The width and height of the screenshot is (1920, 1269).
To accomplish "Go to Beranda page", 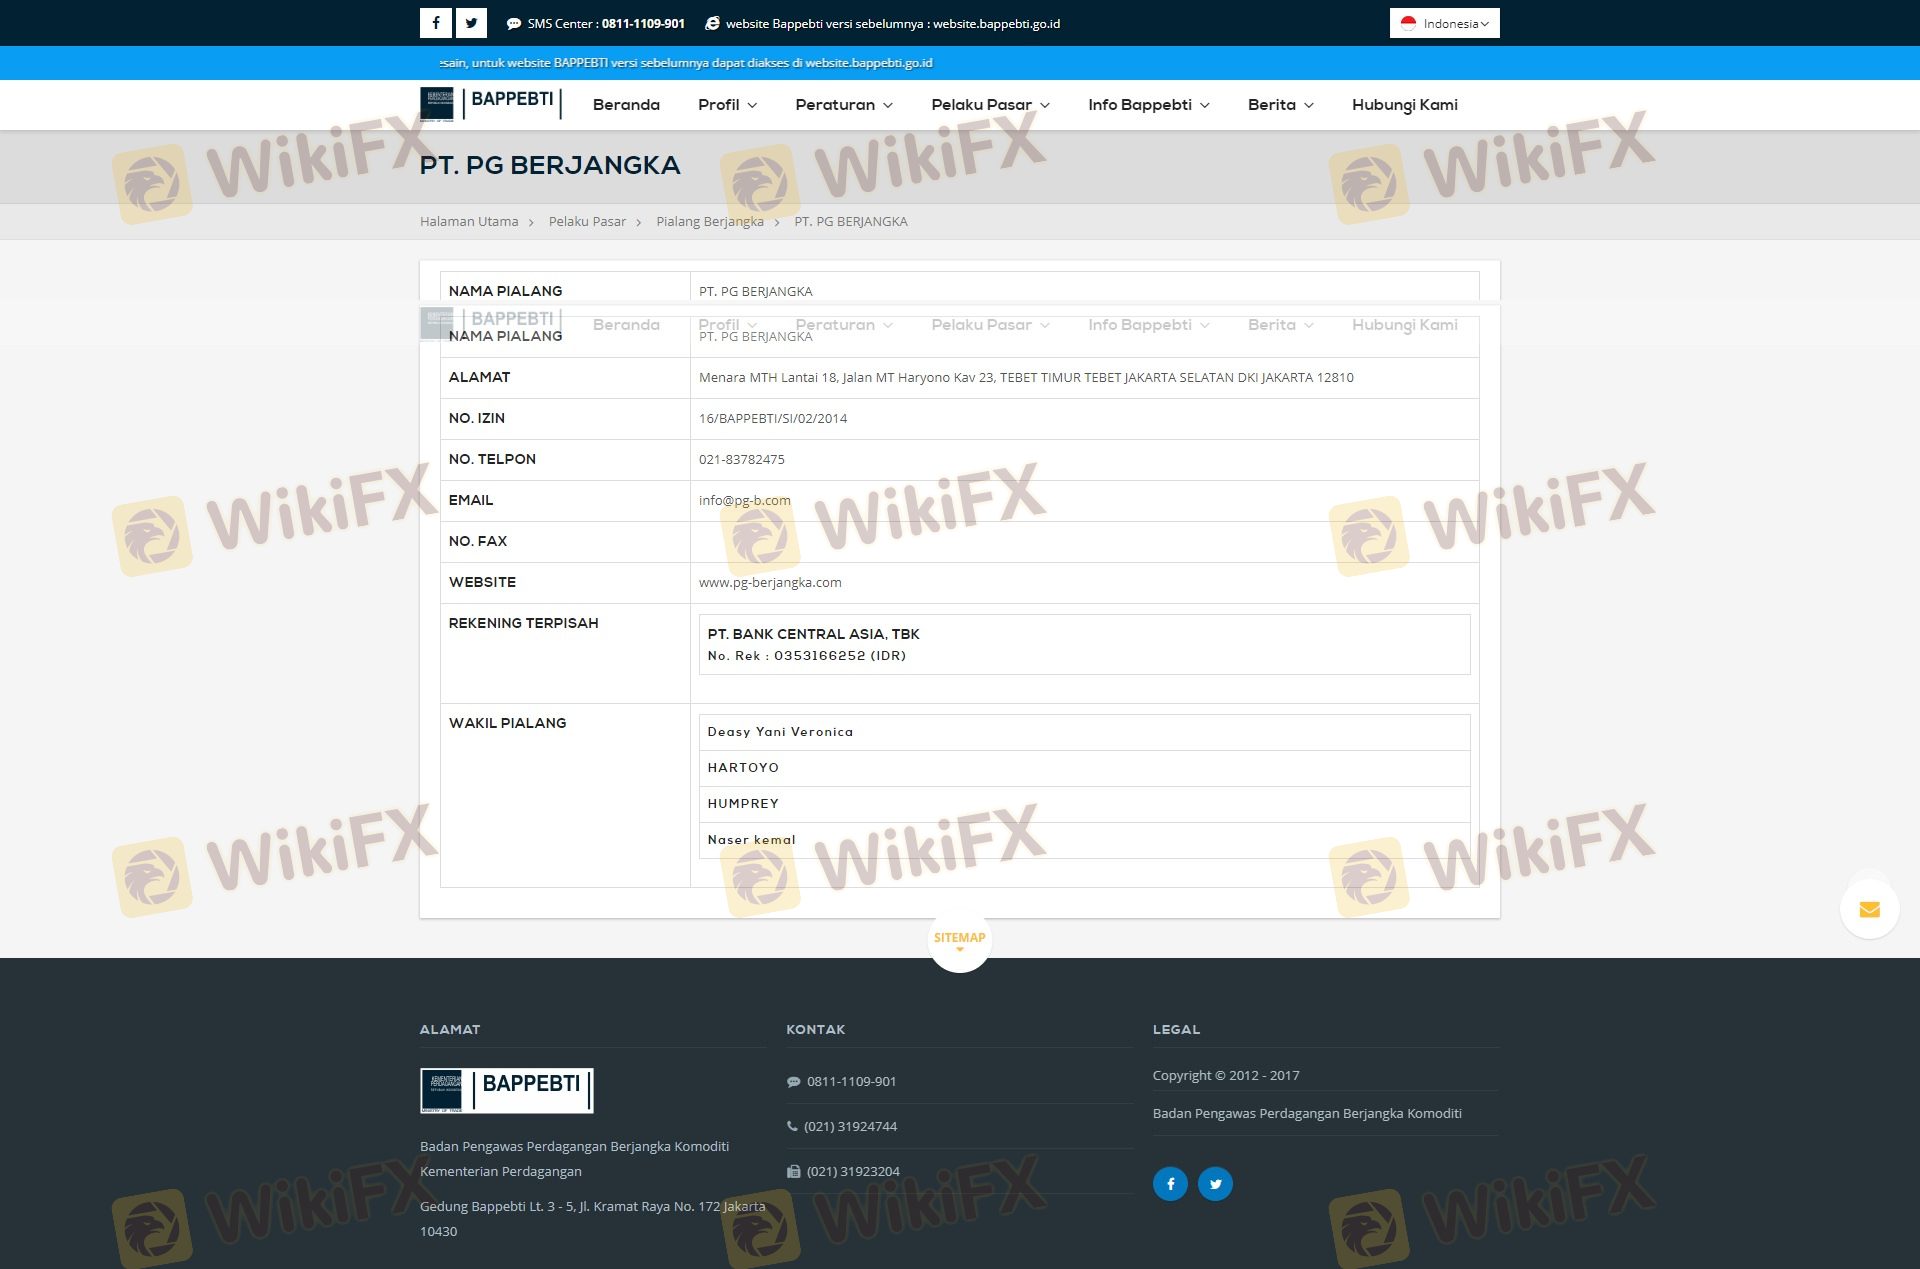I will coord(626,105).
